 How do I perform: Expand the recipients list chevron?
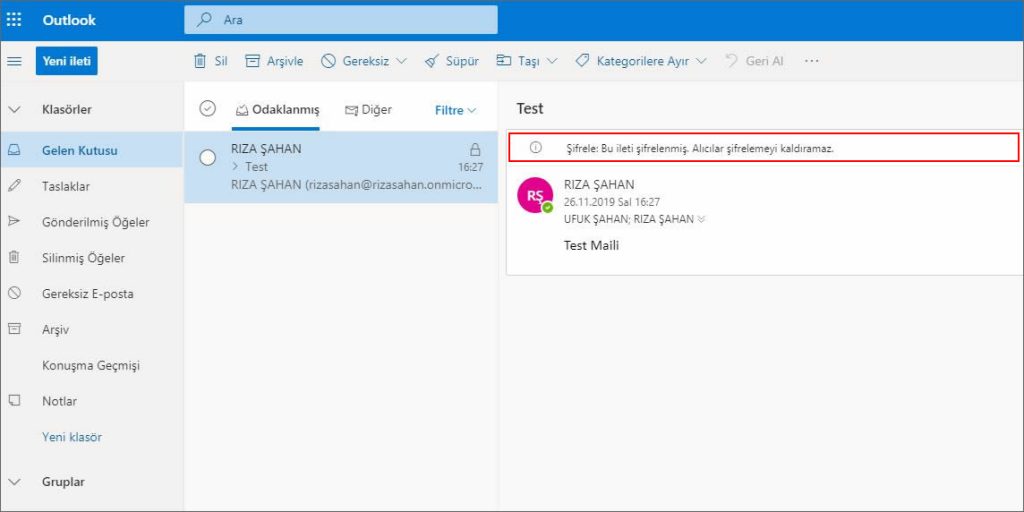pyautogui.click(x=701, y=220)
